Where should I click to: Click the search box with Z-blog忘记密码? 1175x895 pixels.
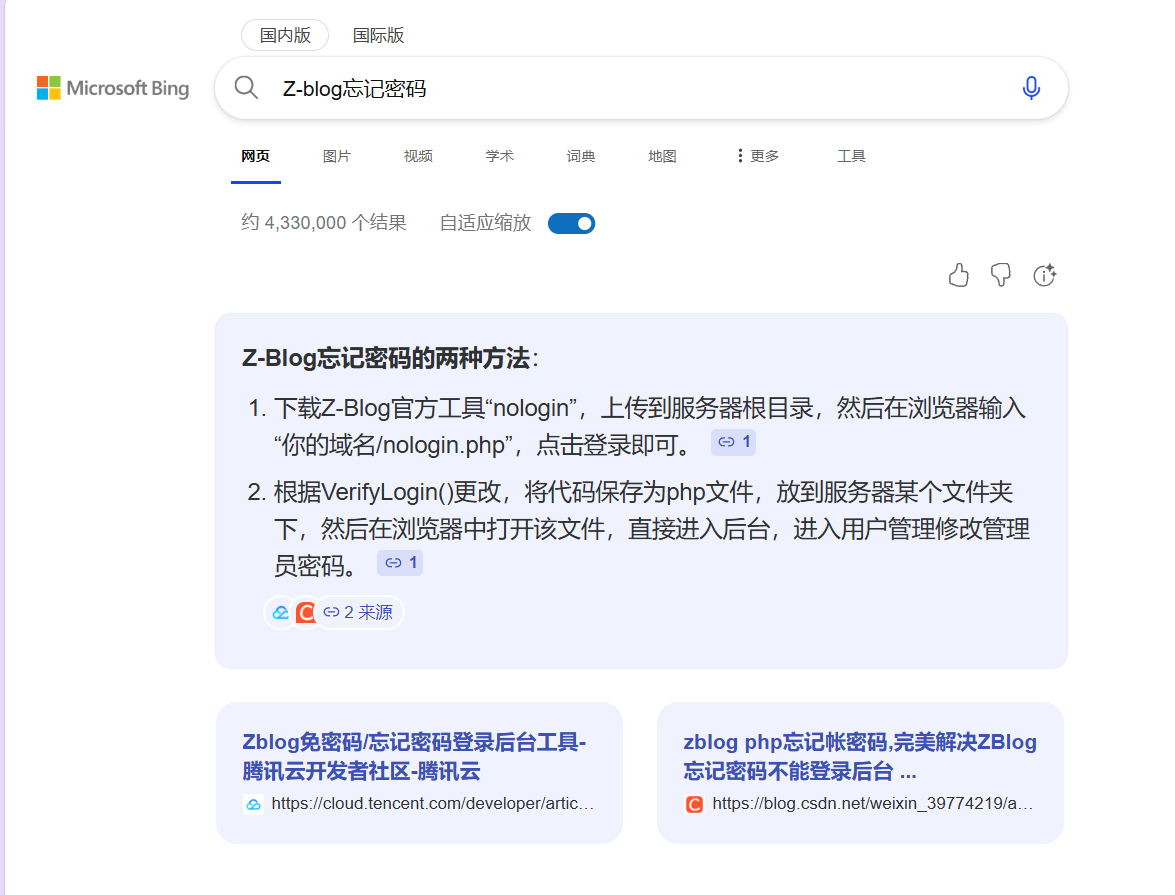(x=641, y=88)
